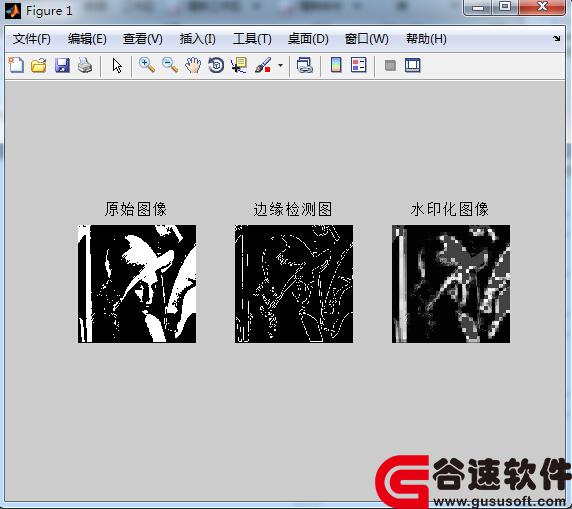Minimize the Figure 1 window
Viewport: 572px width, 509px height.
[x=478, y=7]
